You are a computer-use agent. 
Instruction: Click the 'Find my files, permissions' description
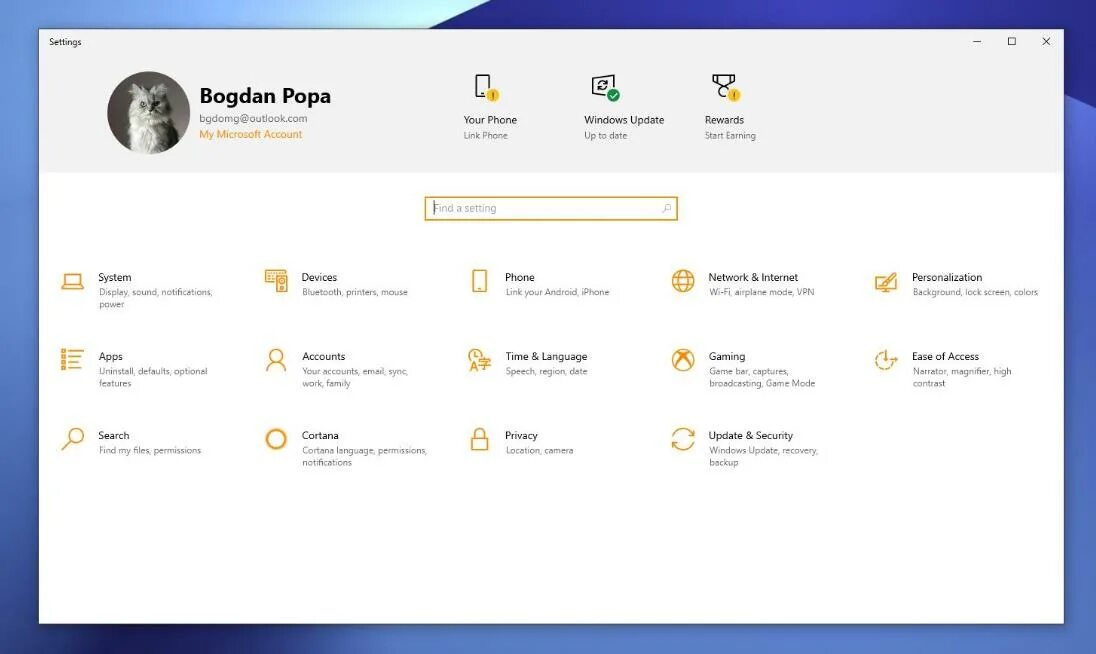(x=150, y=450)
